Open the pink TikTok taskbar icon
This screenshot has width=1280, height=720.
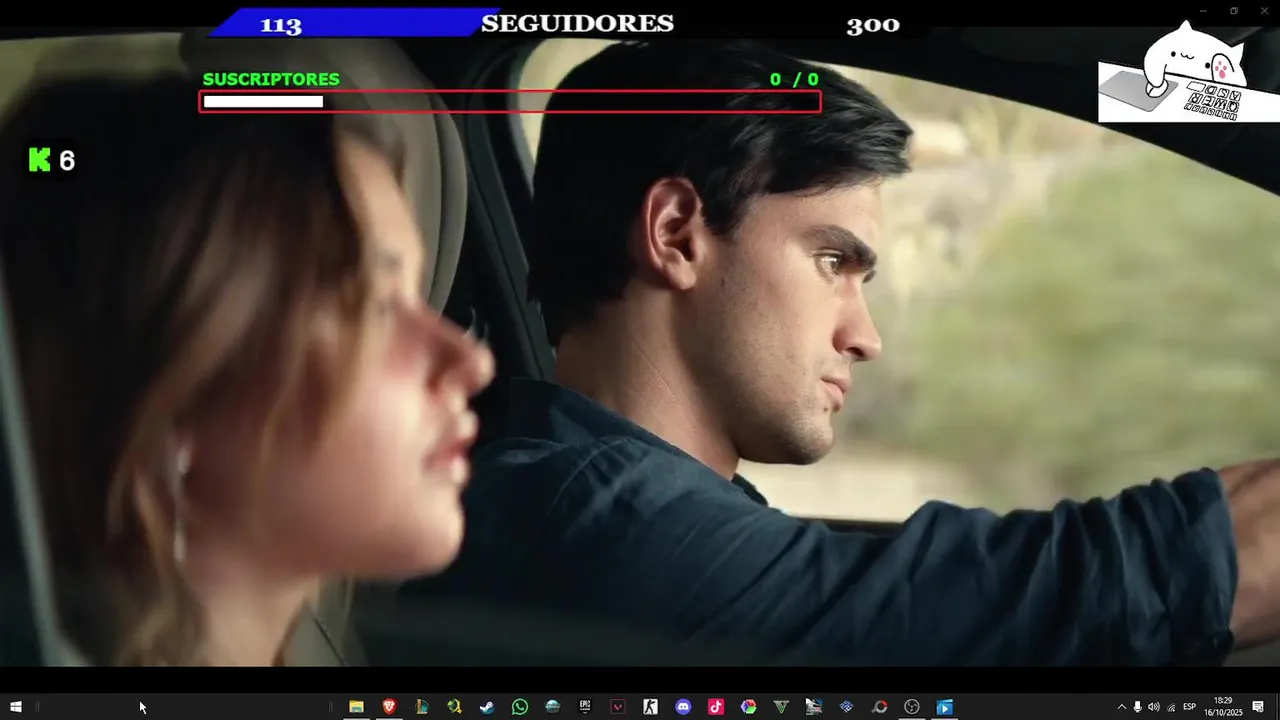[x=716, y=707]
